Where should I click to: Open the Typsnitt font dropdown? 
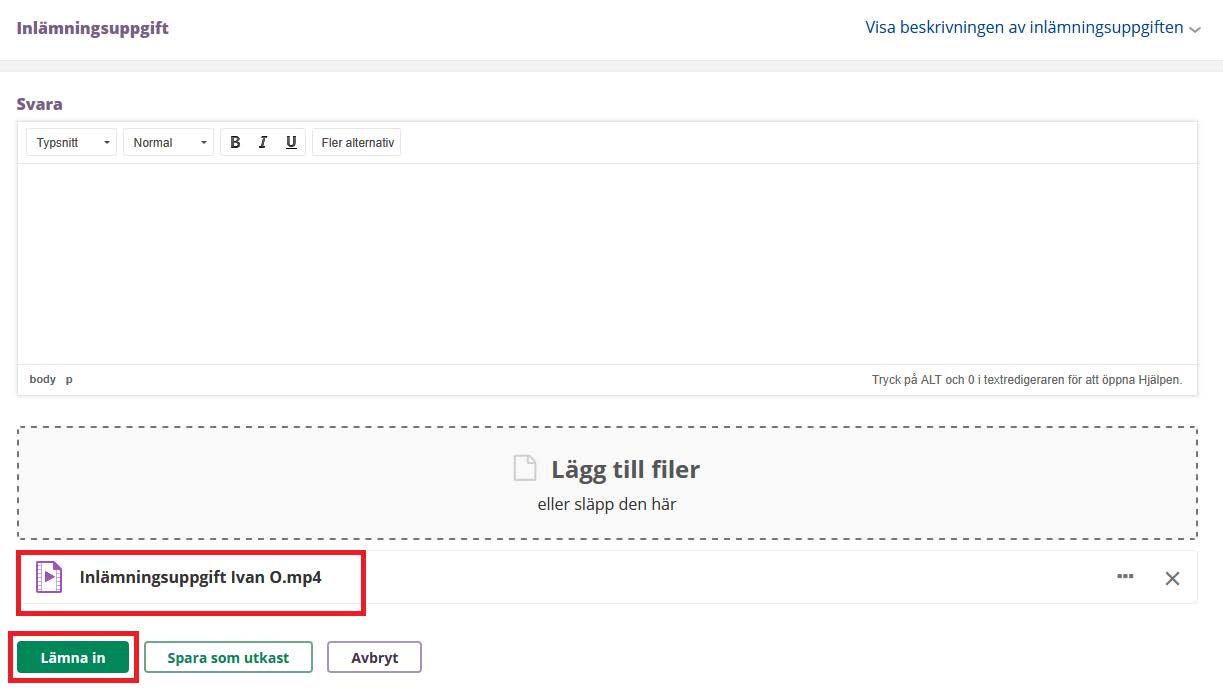71,143
